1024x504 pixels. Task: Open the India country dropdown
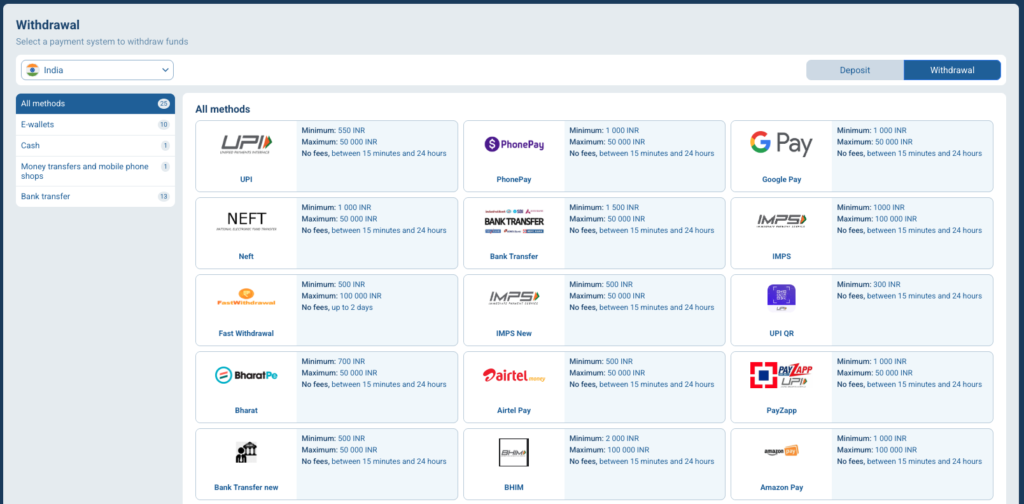click(x=97, y=70)
